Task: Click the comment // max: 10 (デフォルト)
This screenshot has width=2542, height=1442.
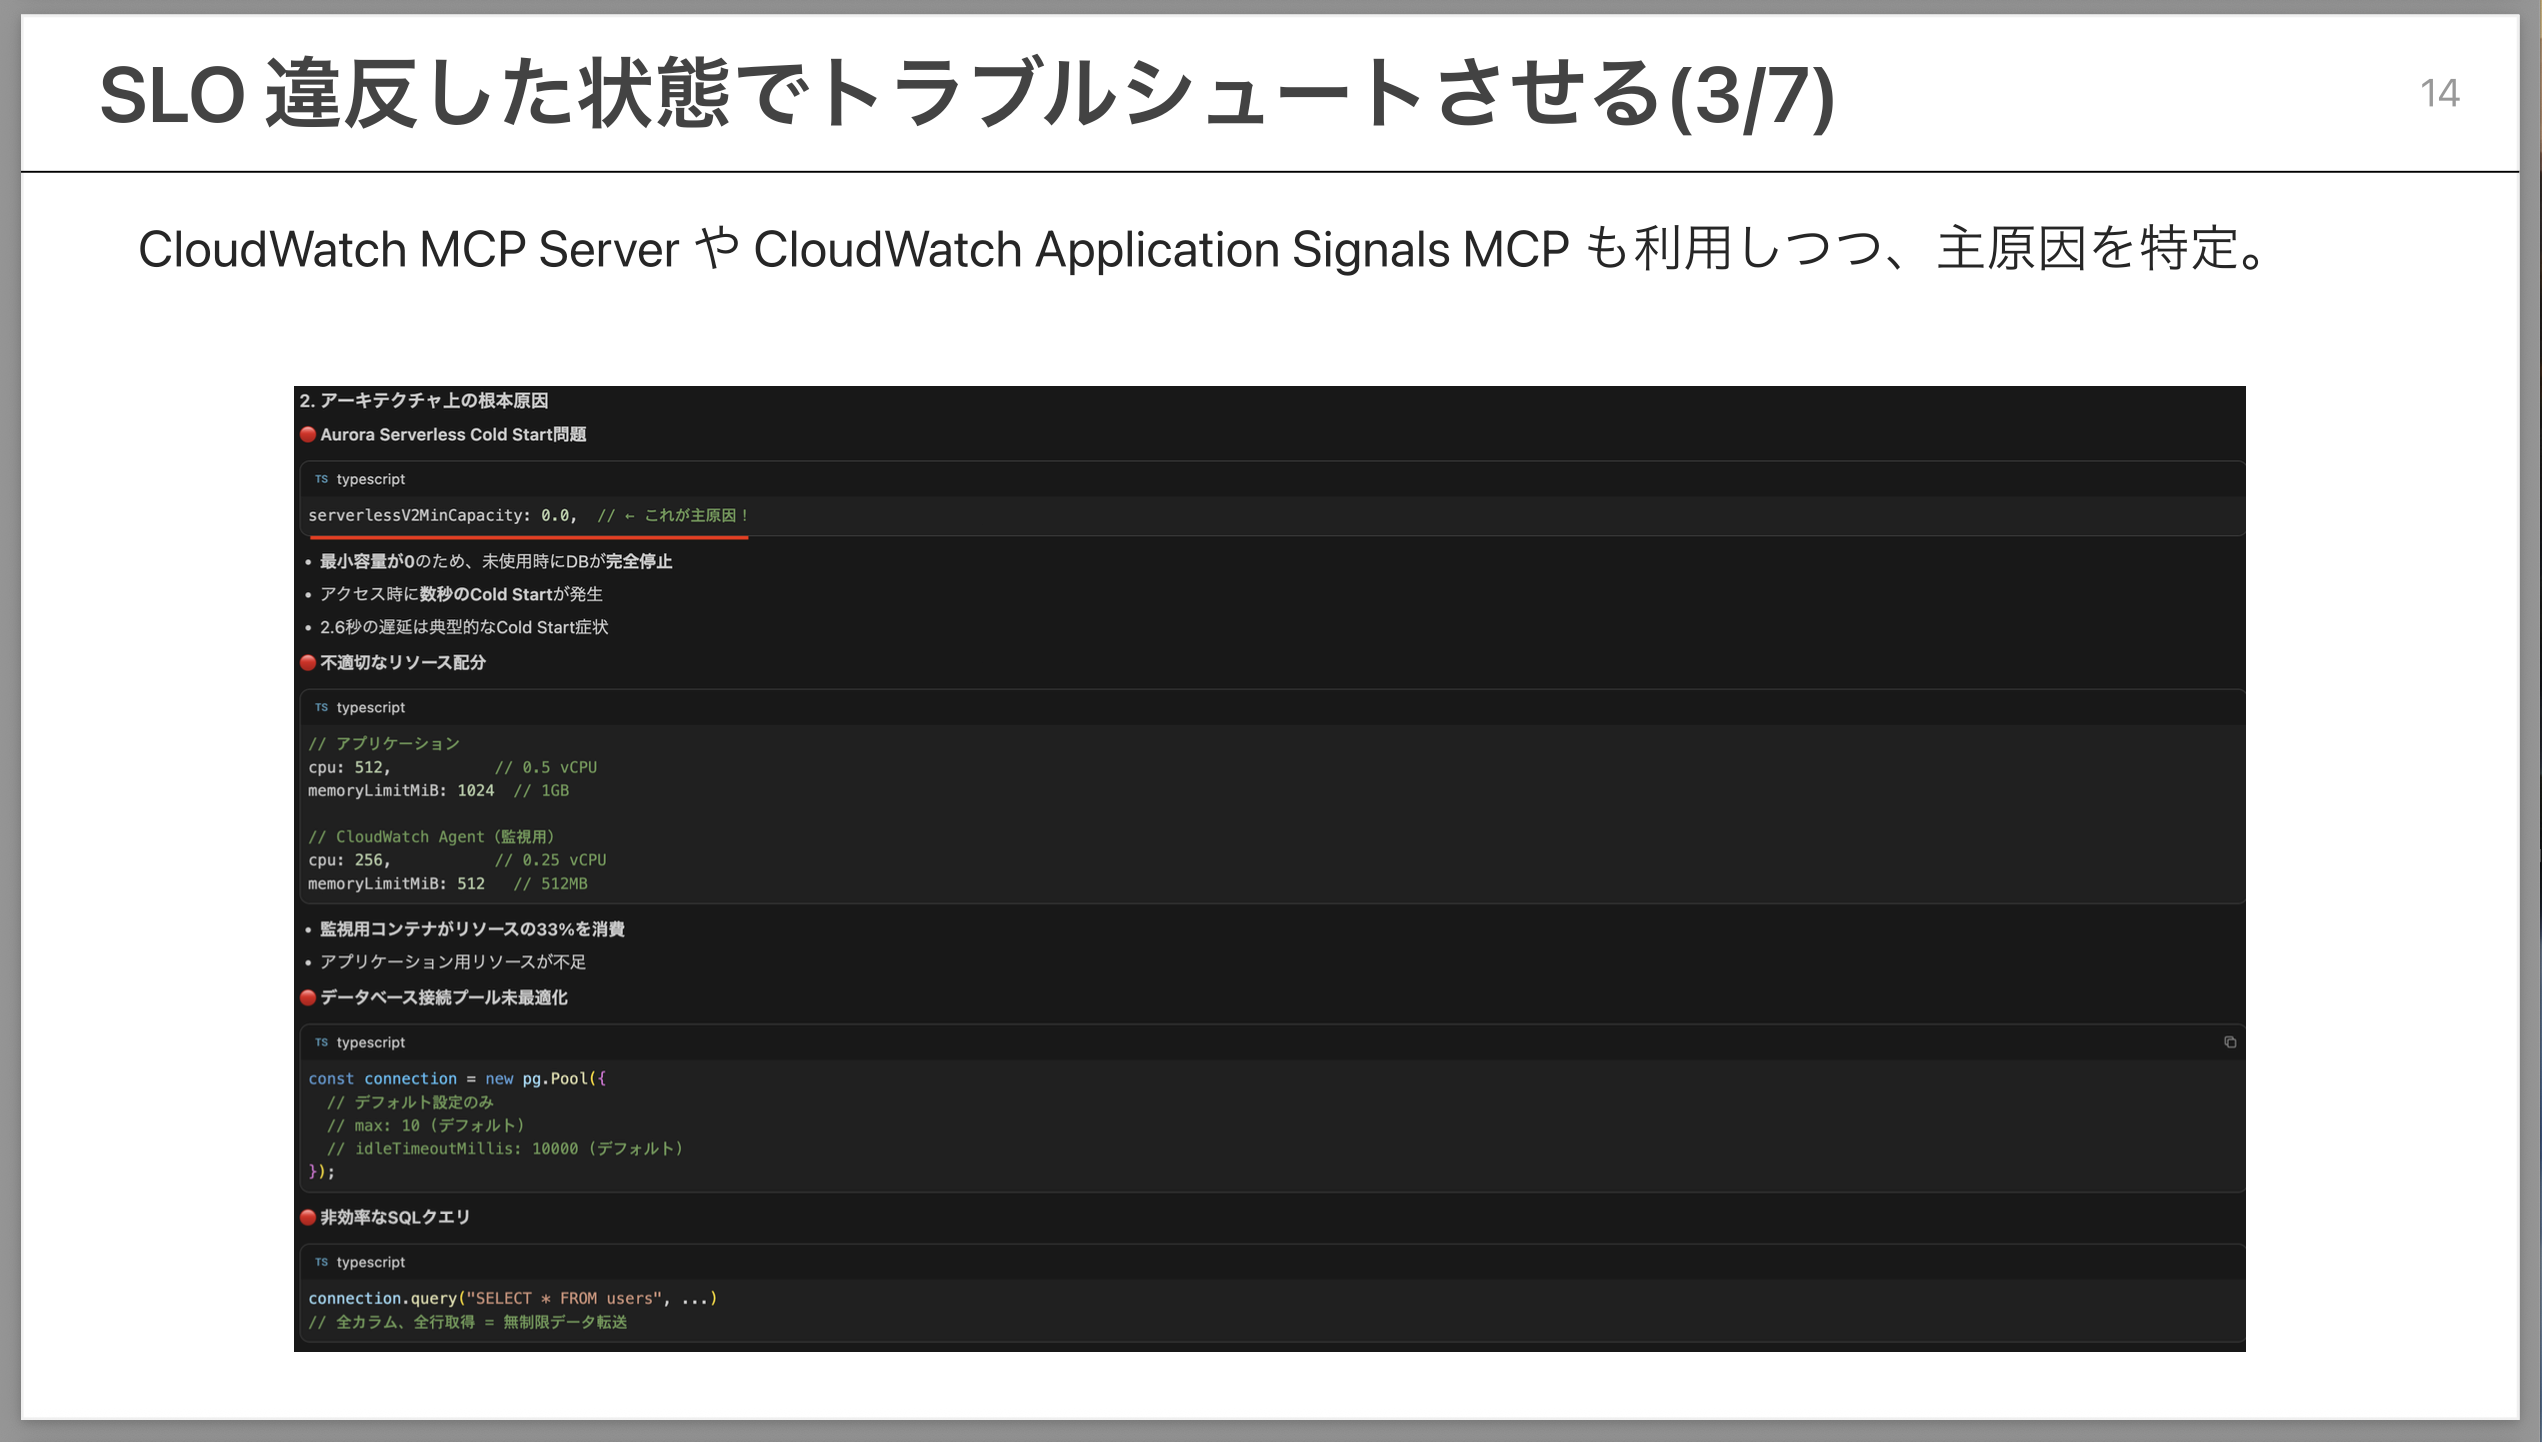Action: 425,1125
